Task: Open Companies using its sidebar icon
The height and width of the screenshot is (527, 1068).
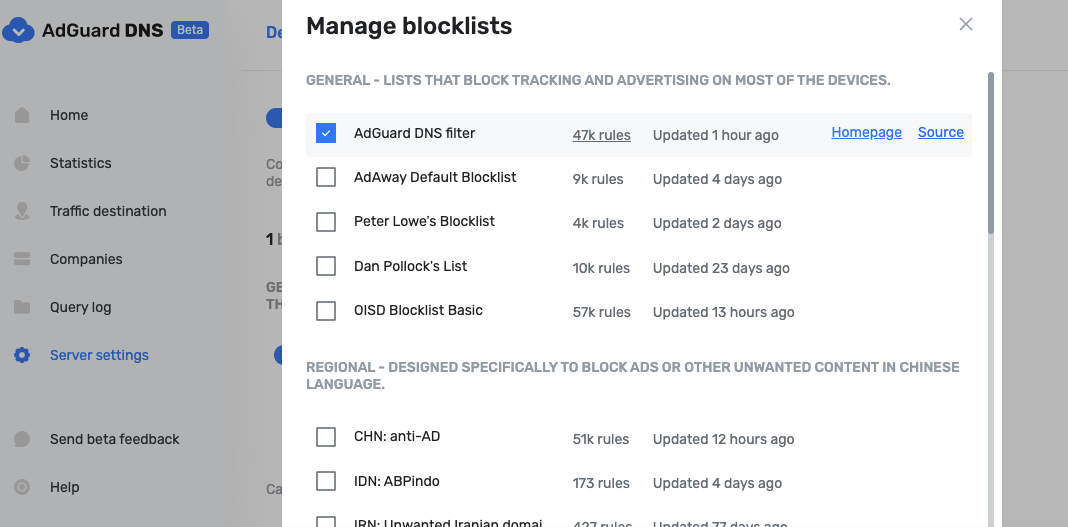Action: pos(22,259)
